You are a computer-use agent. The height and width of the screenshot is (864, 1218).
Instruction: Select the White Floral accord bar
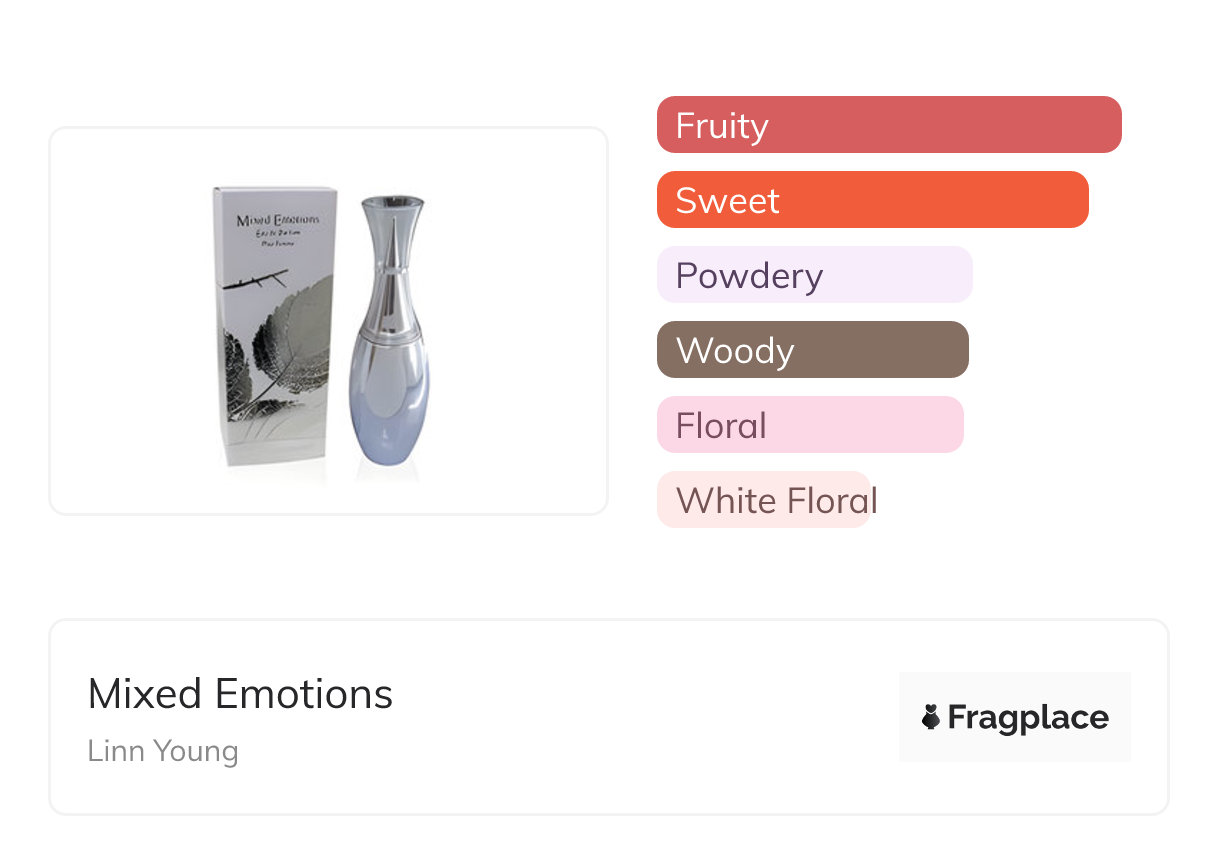[x=764, y=500]
